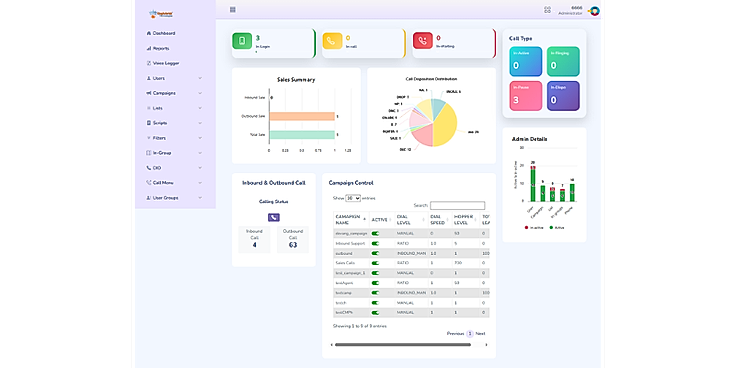This screenshot has height=368, width=736.
Task: Click the purple Calling Status phone icon
Action: [x=274, y=217]
